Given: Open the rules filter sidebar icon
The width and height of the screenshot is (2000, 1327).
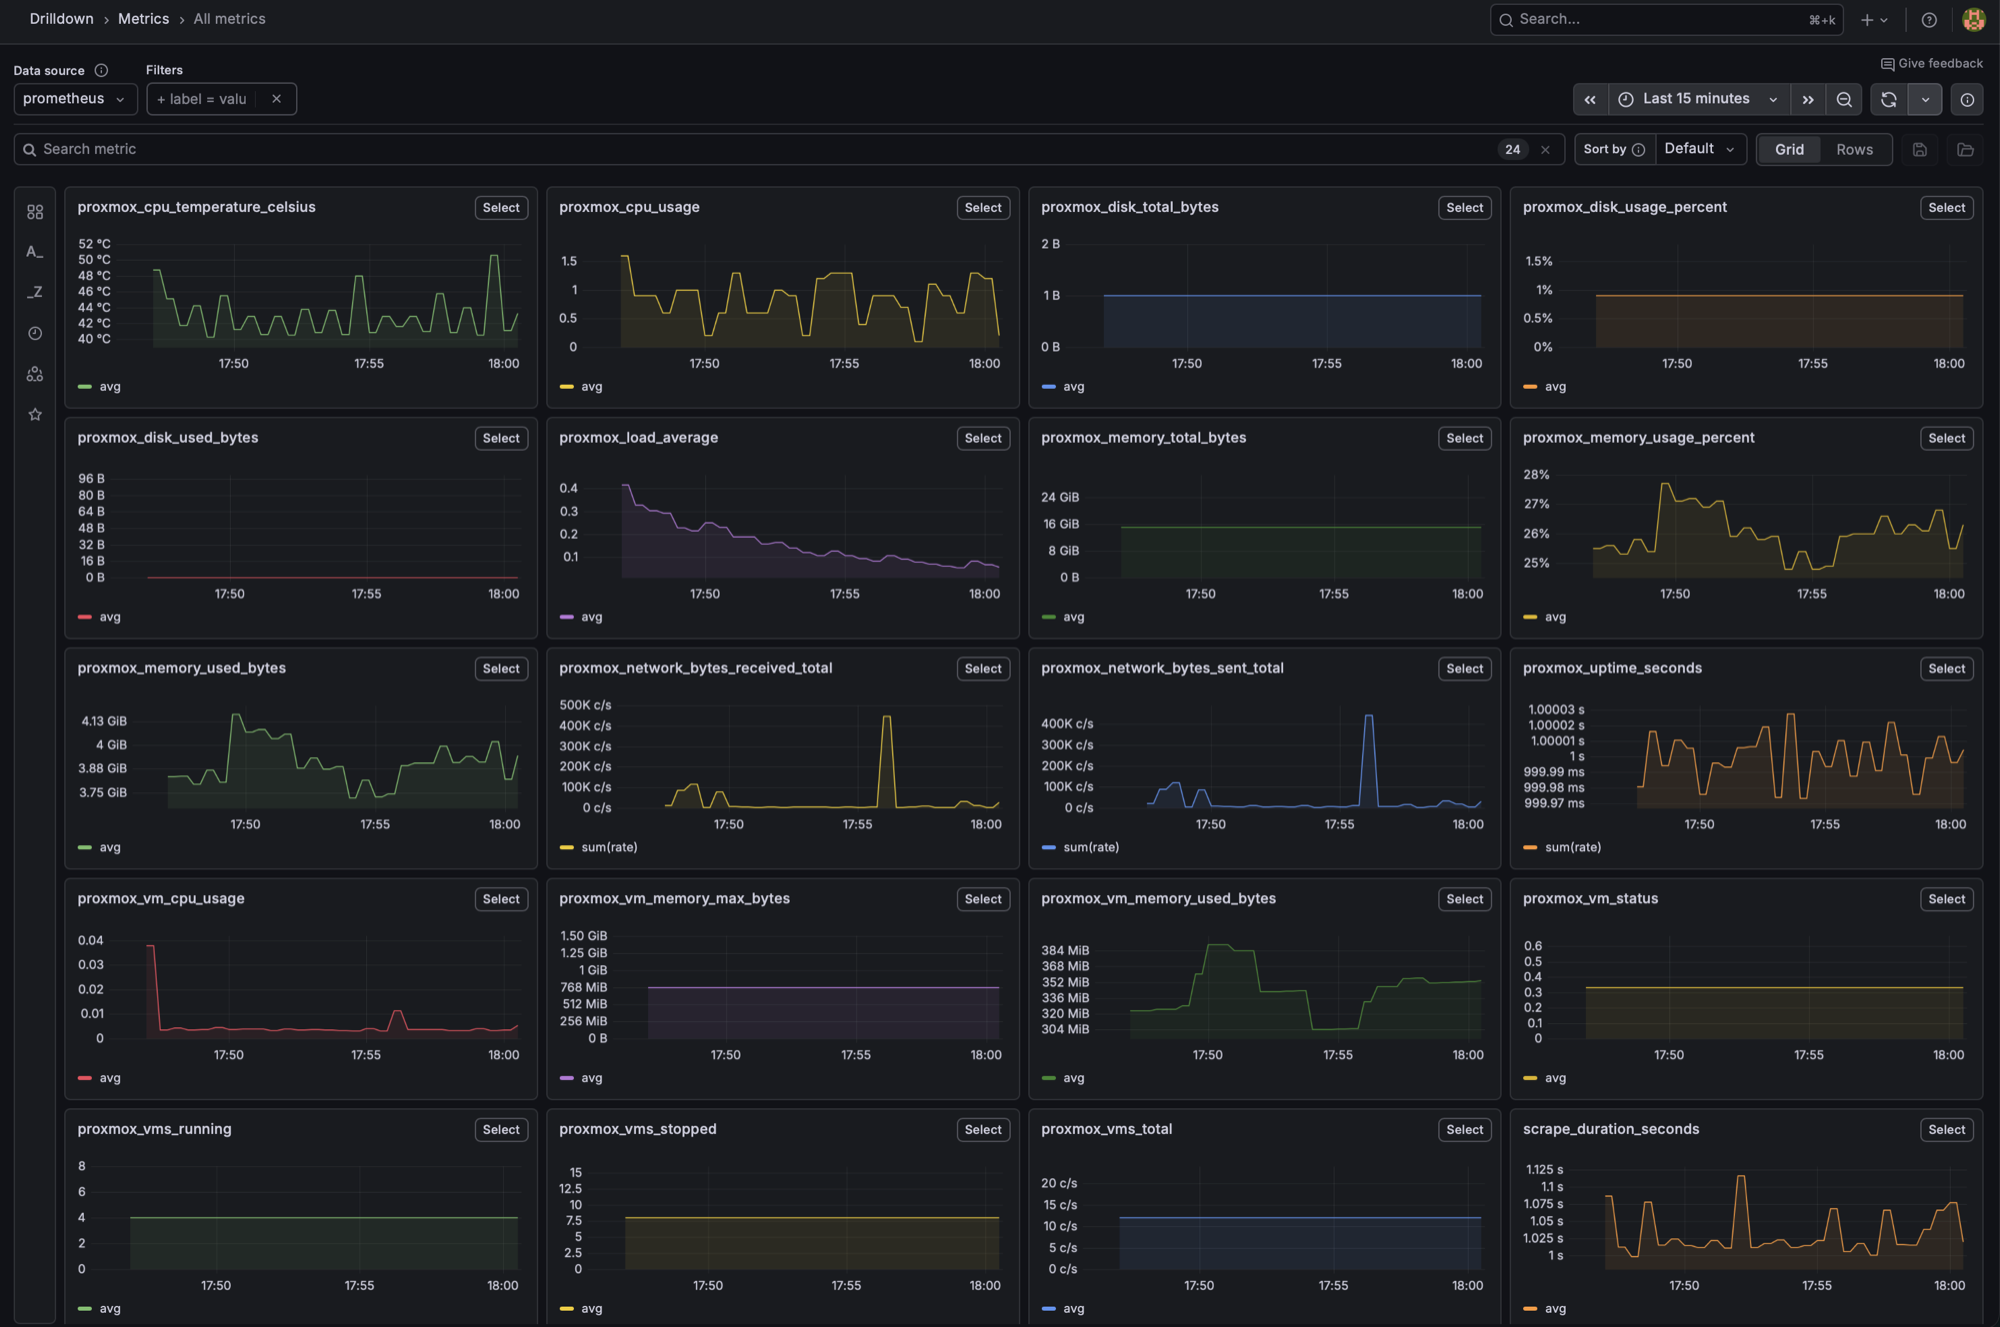Looking at the screenshot, I should coord(35,212).
